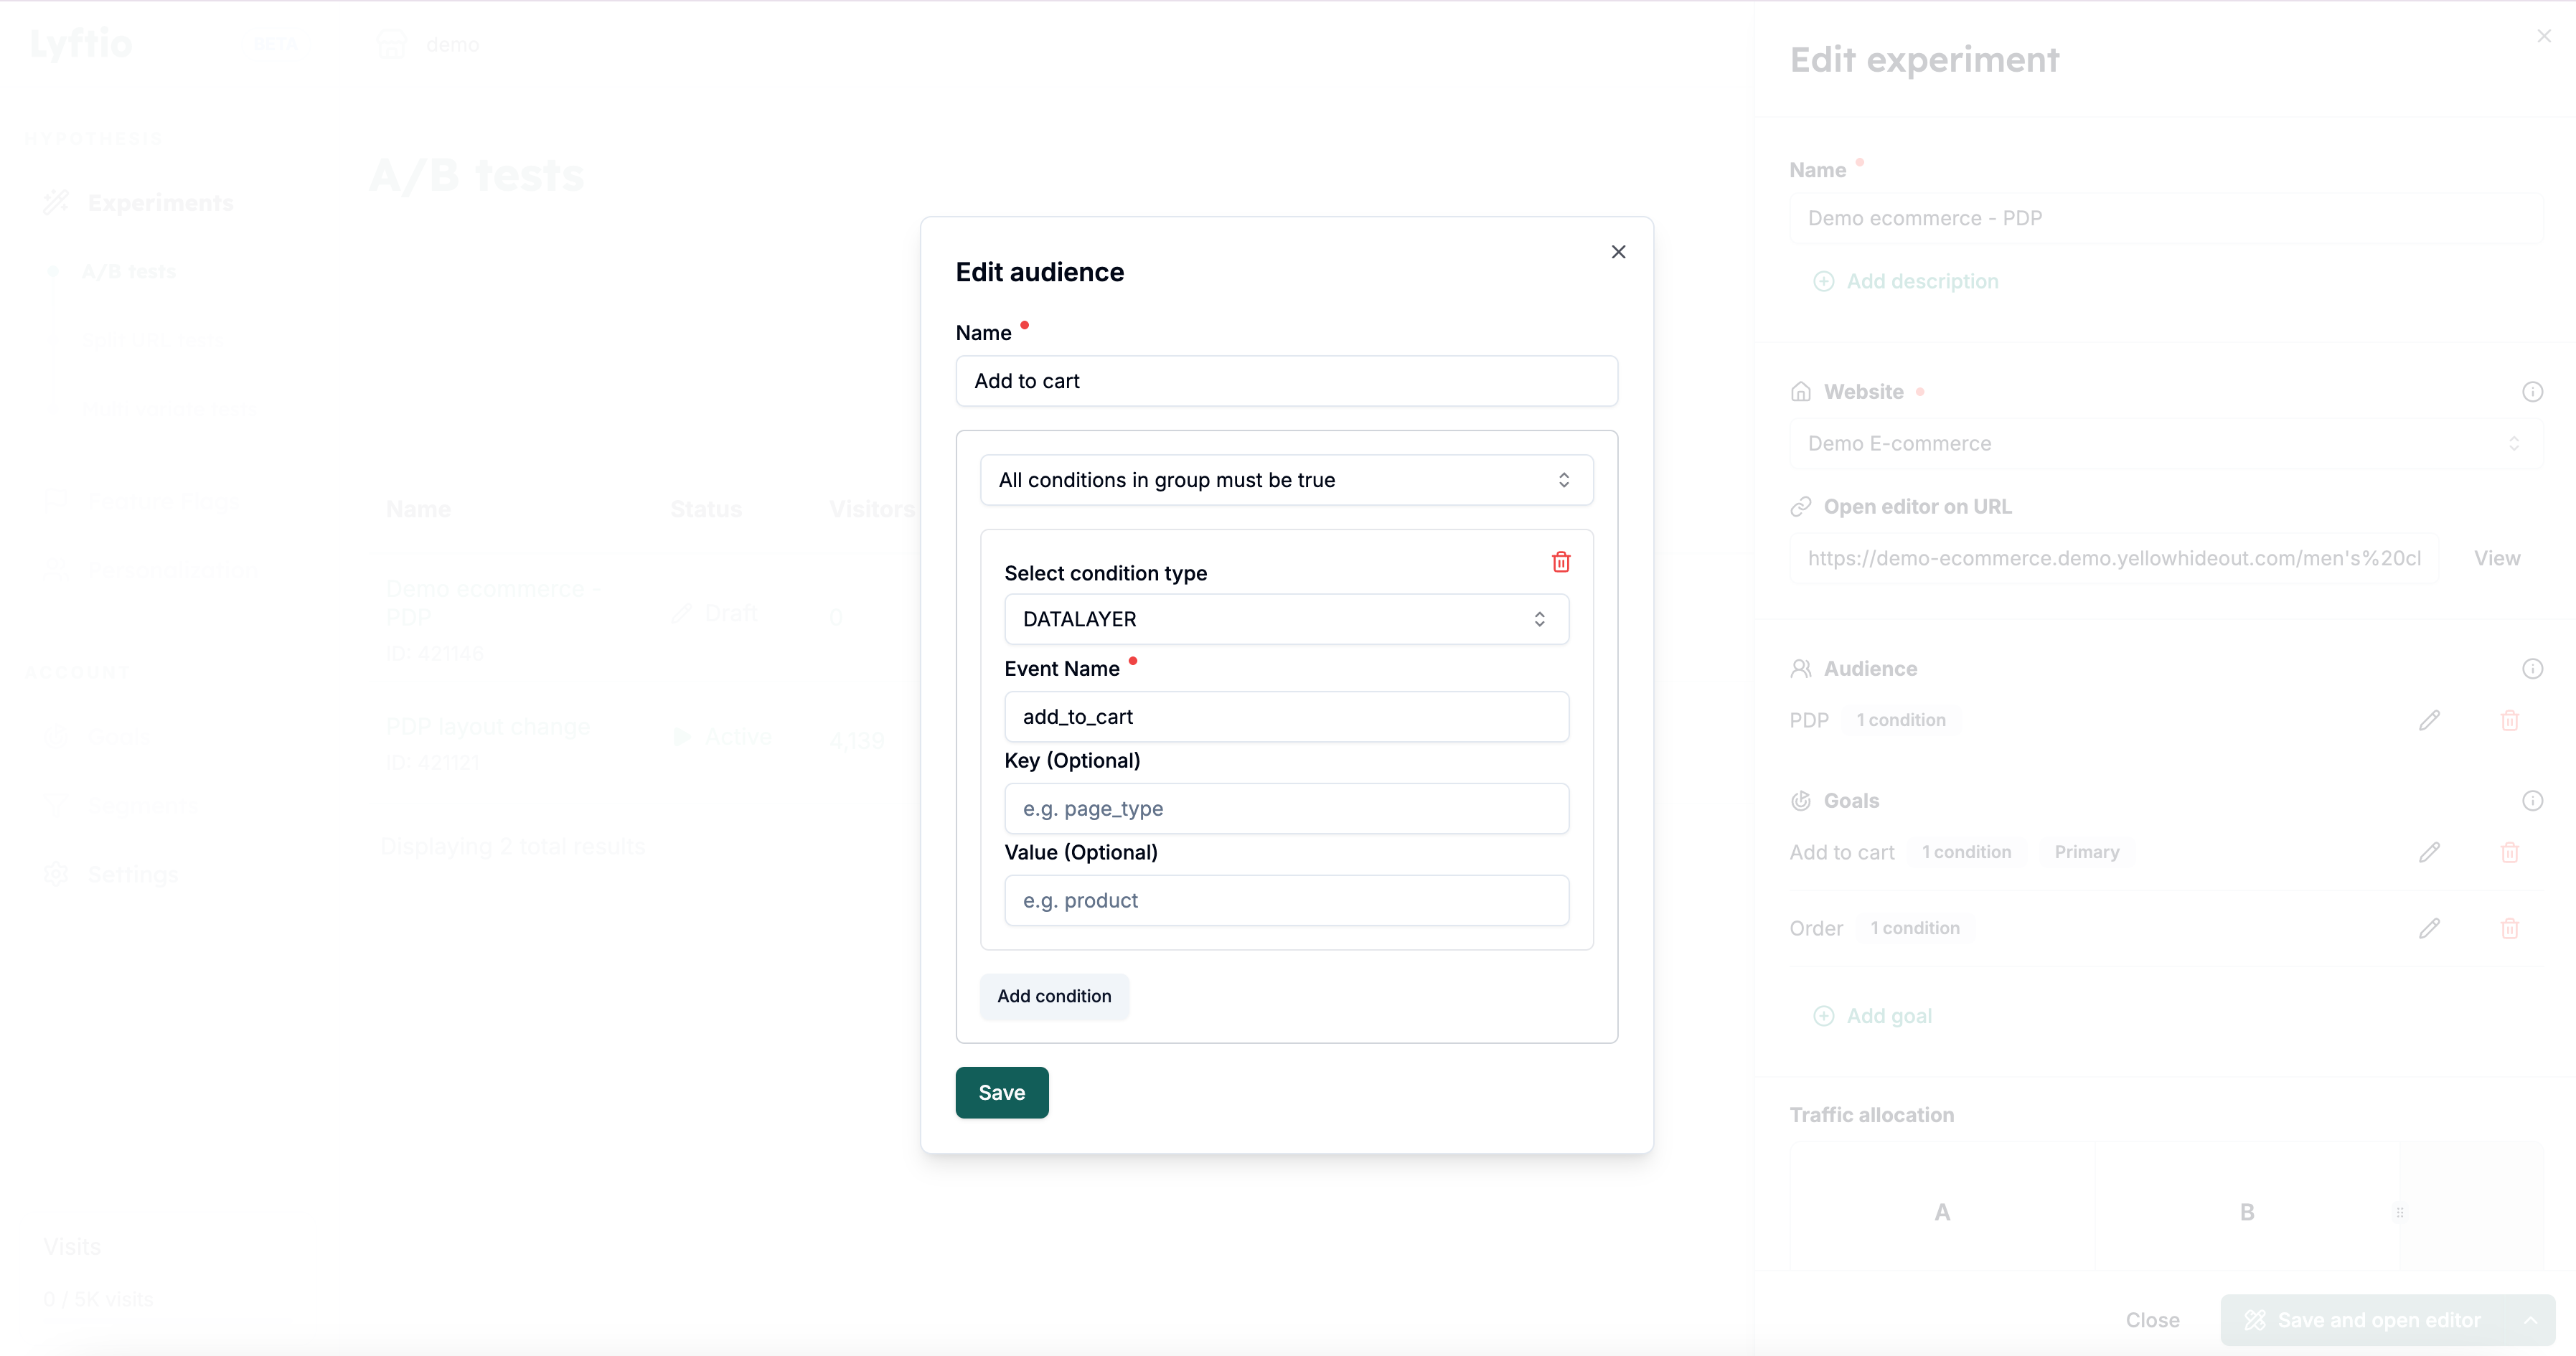2576x1356 pixels.
Task: Edit the Add to cart goal
Action: click(x=2429, y=852)
